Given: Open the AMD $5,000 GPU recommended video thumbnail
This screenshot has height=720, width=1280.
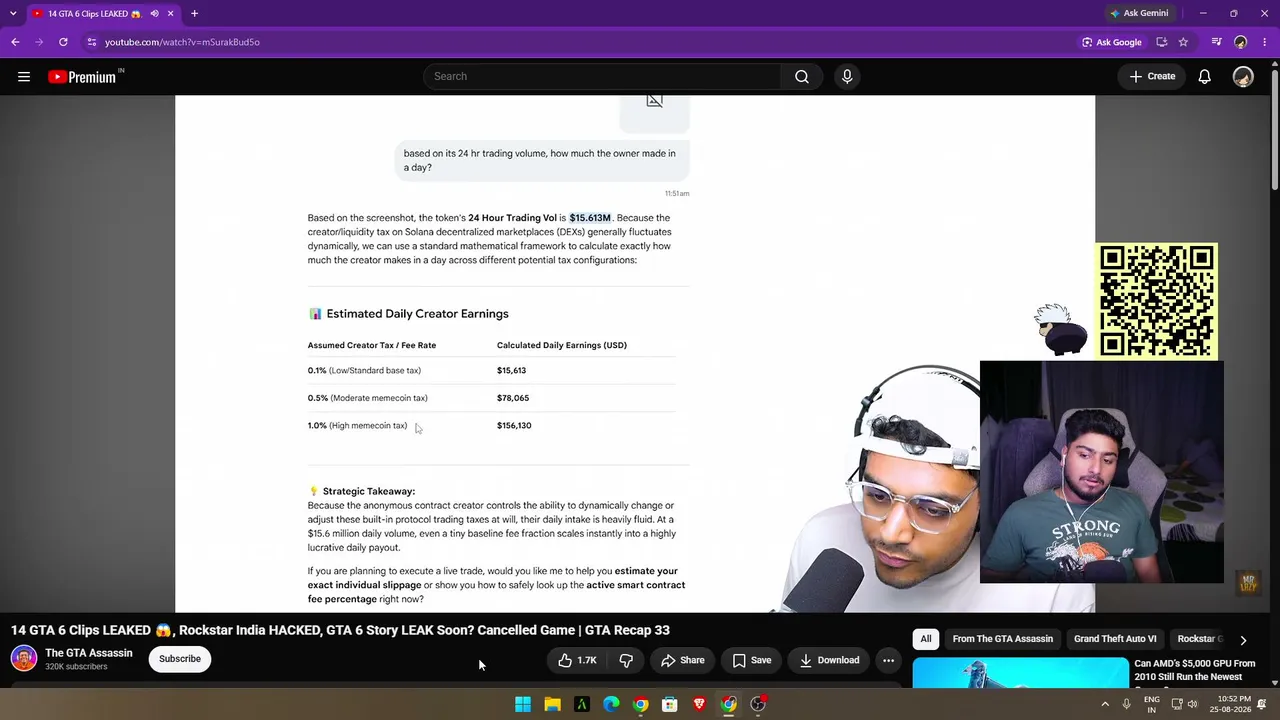Looking at the screenshot, I should [1020, 672].
